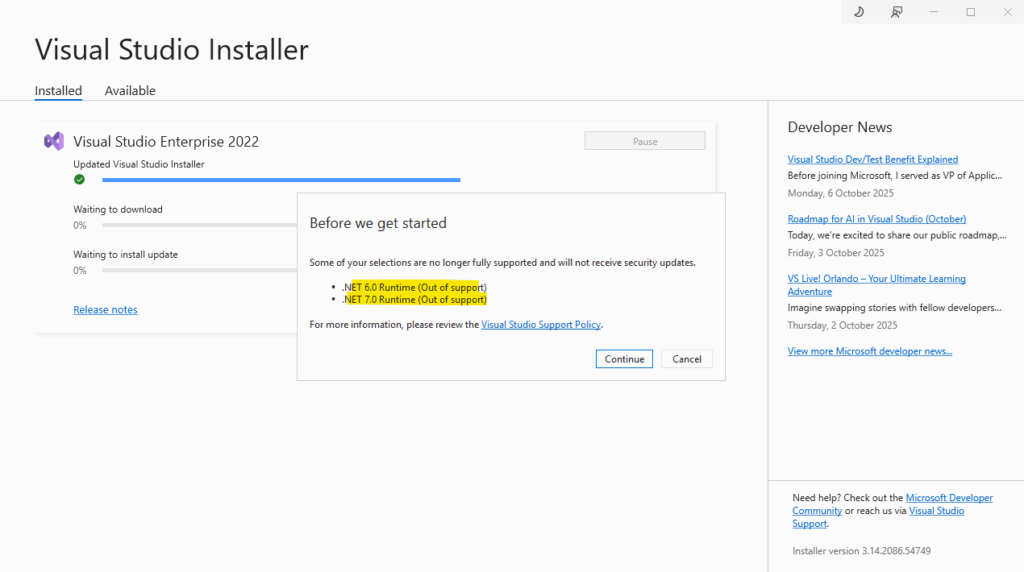Click the Waiting to install update label
The image size is (1024, 572).
[125, 255]
